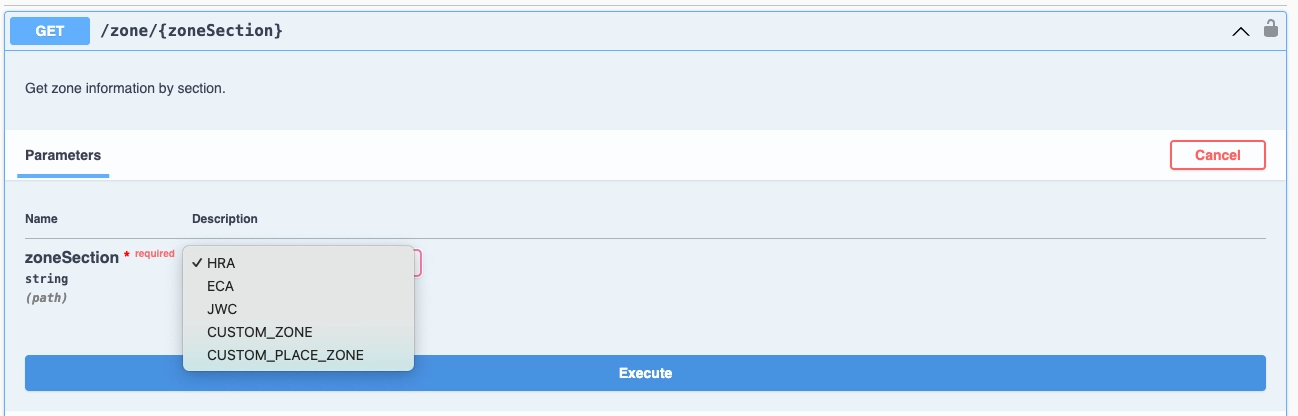
Task: Click the Name column header
Action: pyautogui.click(x=41, y=219)
